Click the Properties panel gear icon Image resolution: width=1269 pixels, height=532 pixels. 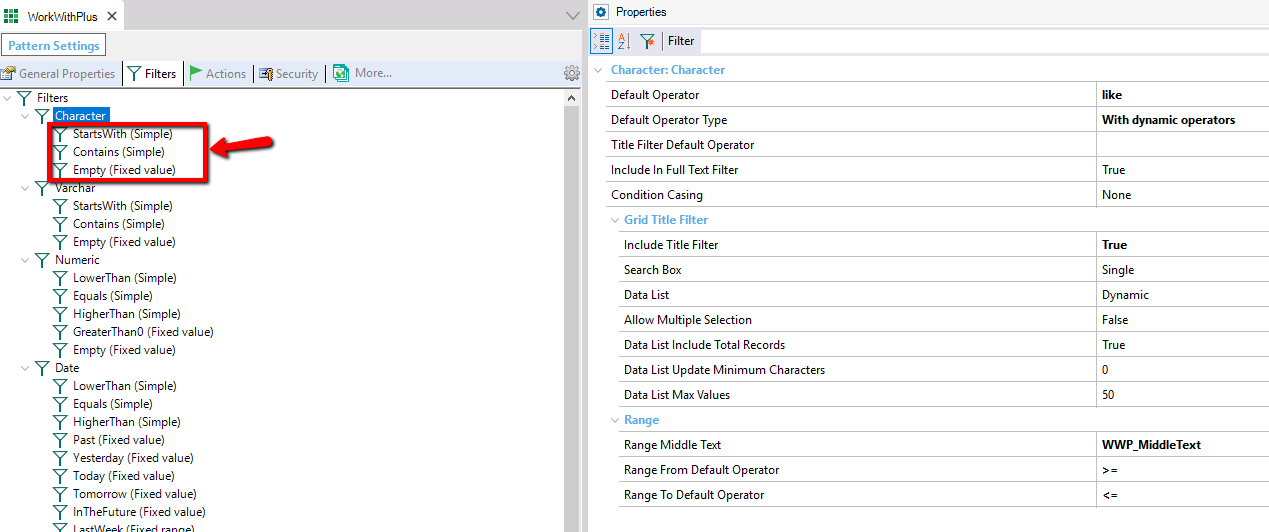[601, 12]
